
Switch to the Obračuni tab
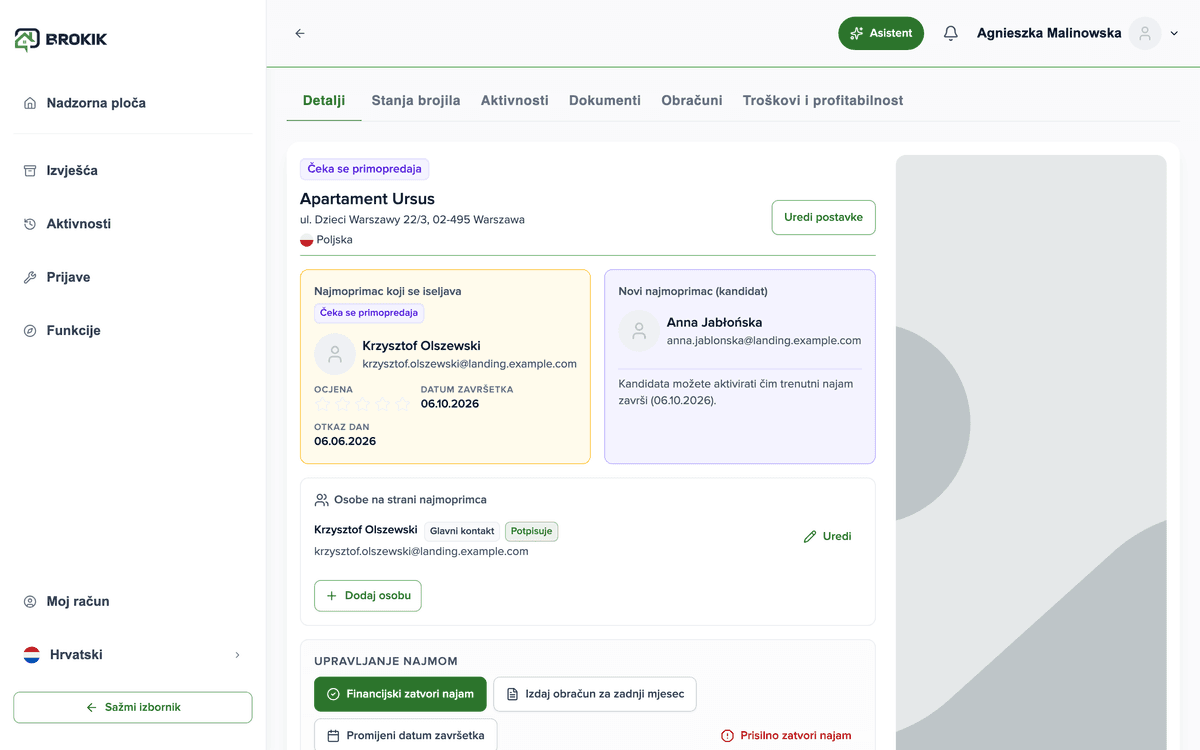tap(692, 100)
